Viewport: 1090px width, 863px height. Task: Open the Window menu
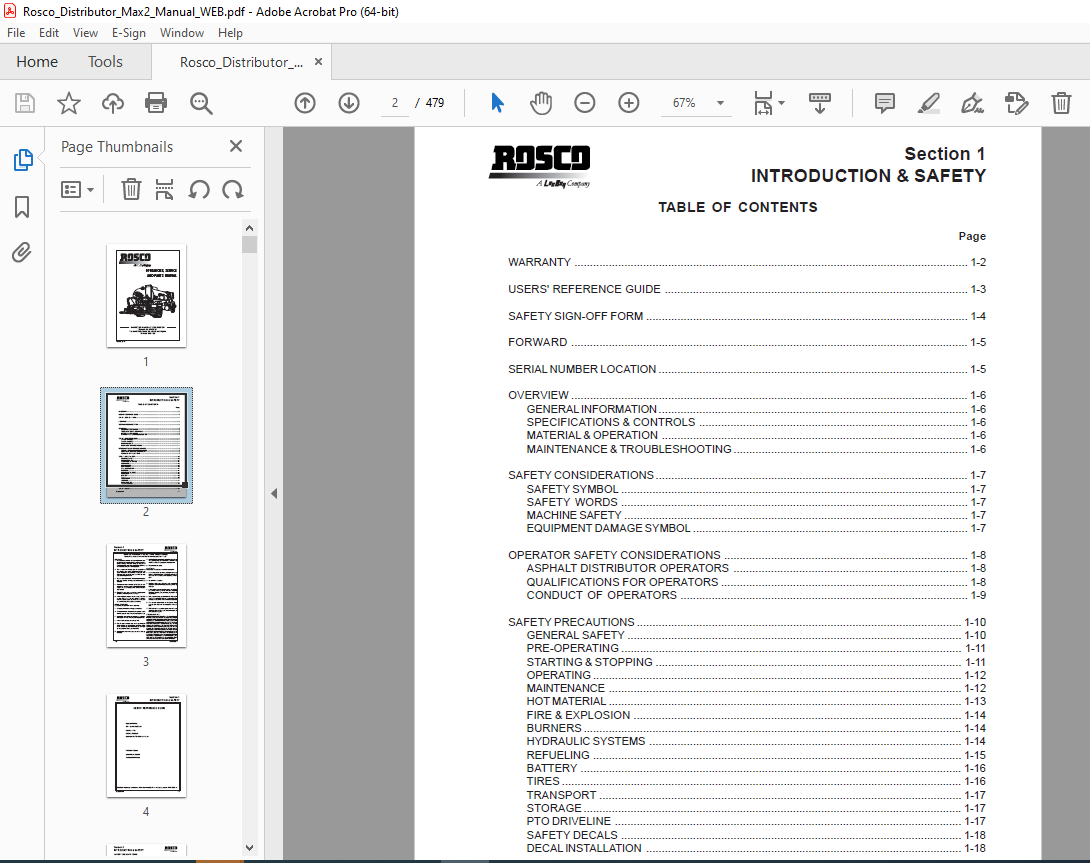pos(181,33)
